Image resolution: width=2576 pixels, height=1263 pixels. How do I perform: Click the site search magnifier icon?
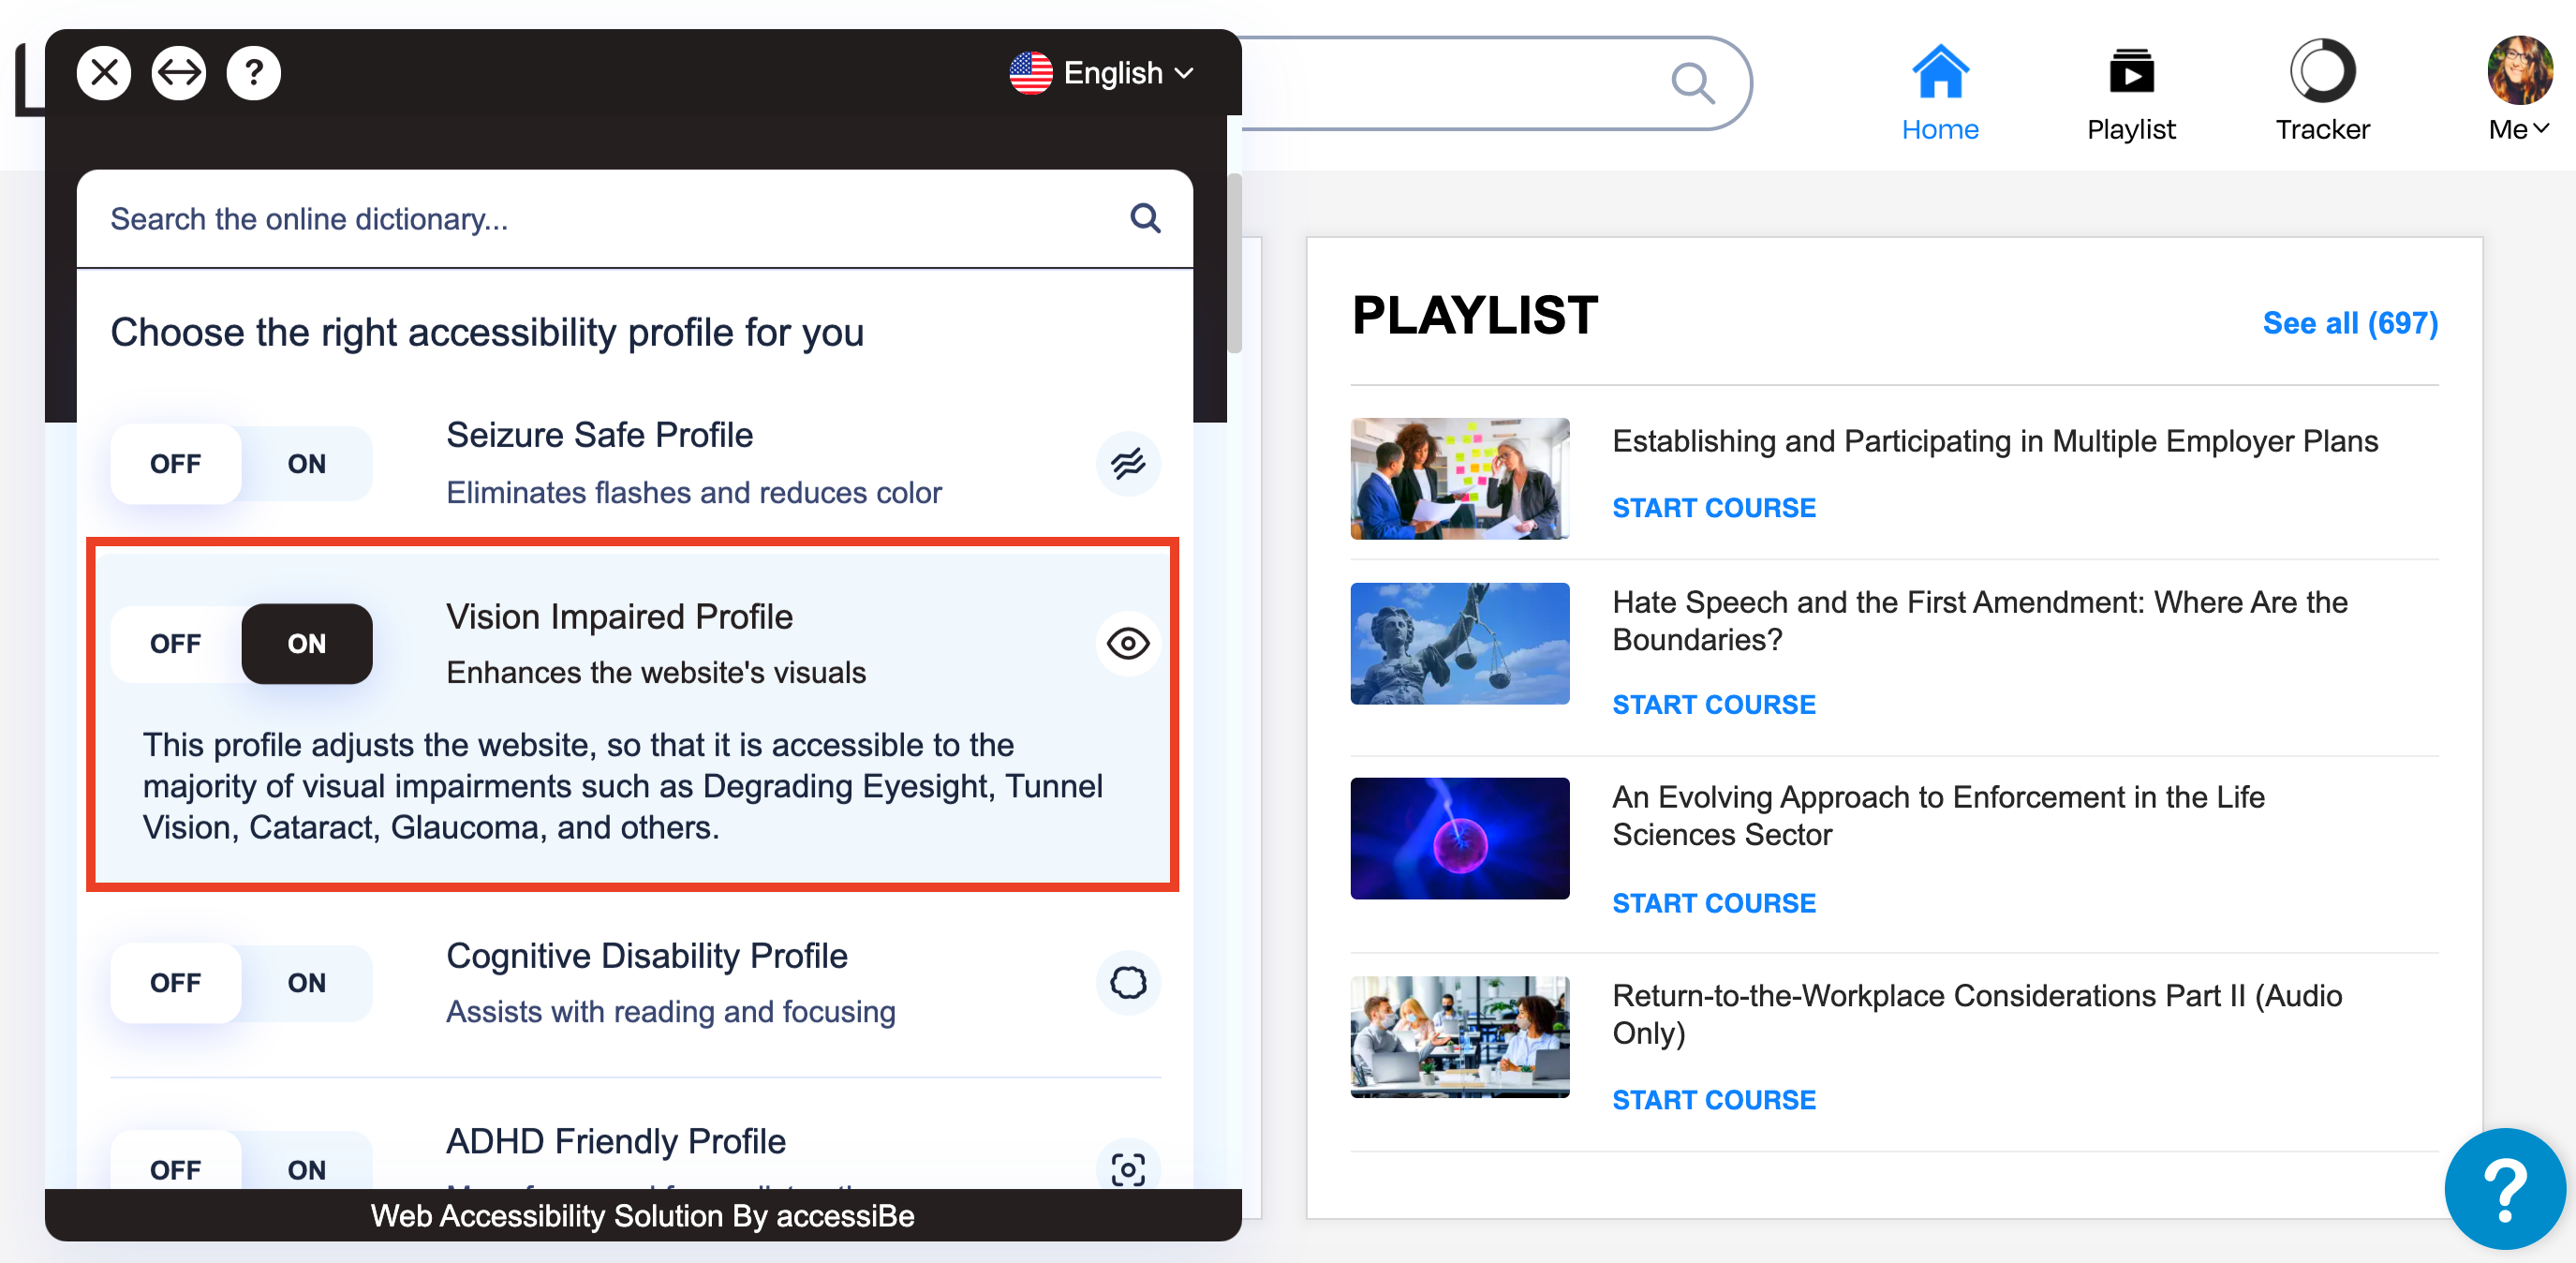click(x=1692, y=83)
